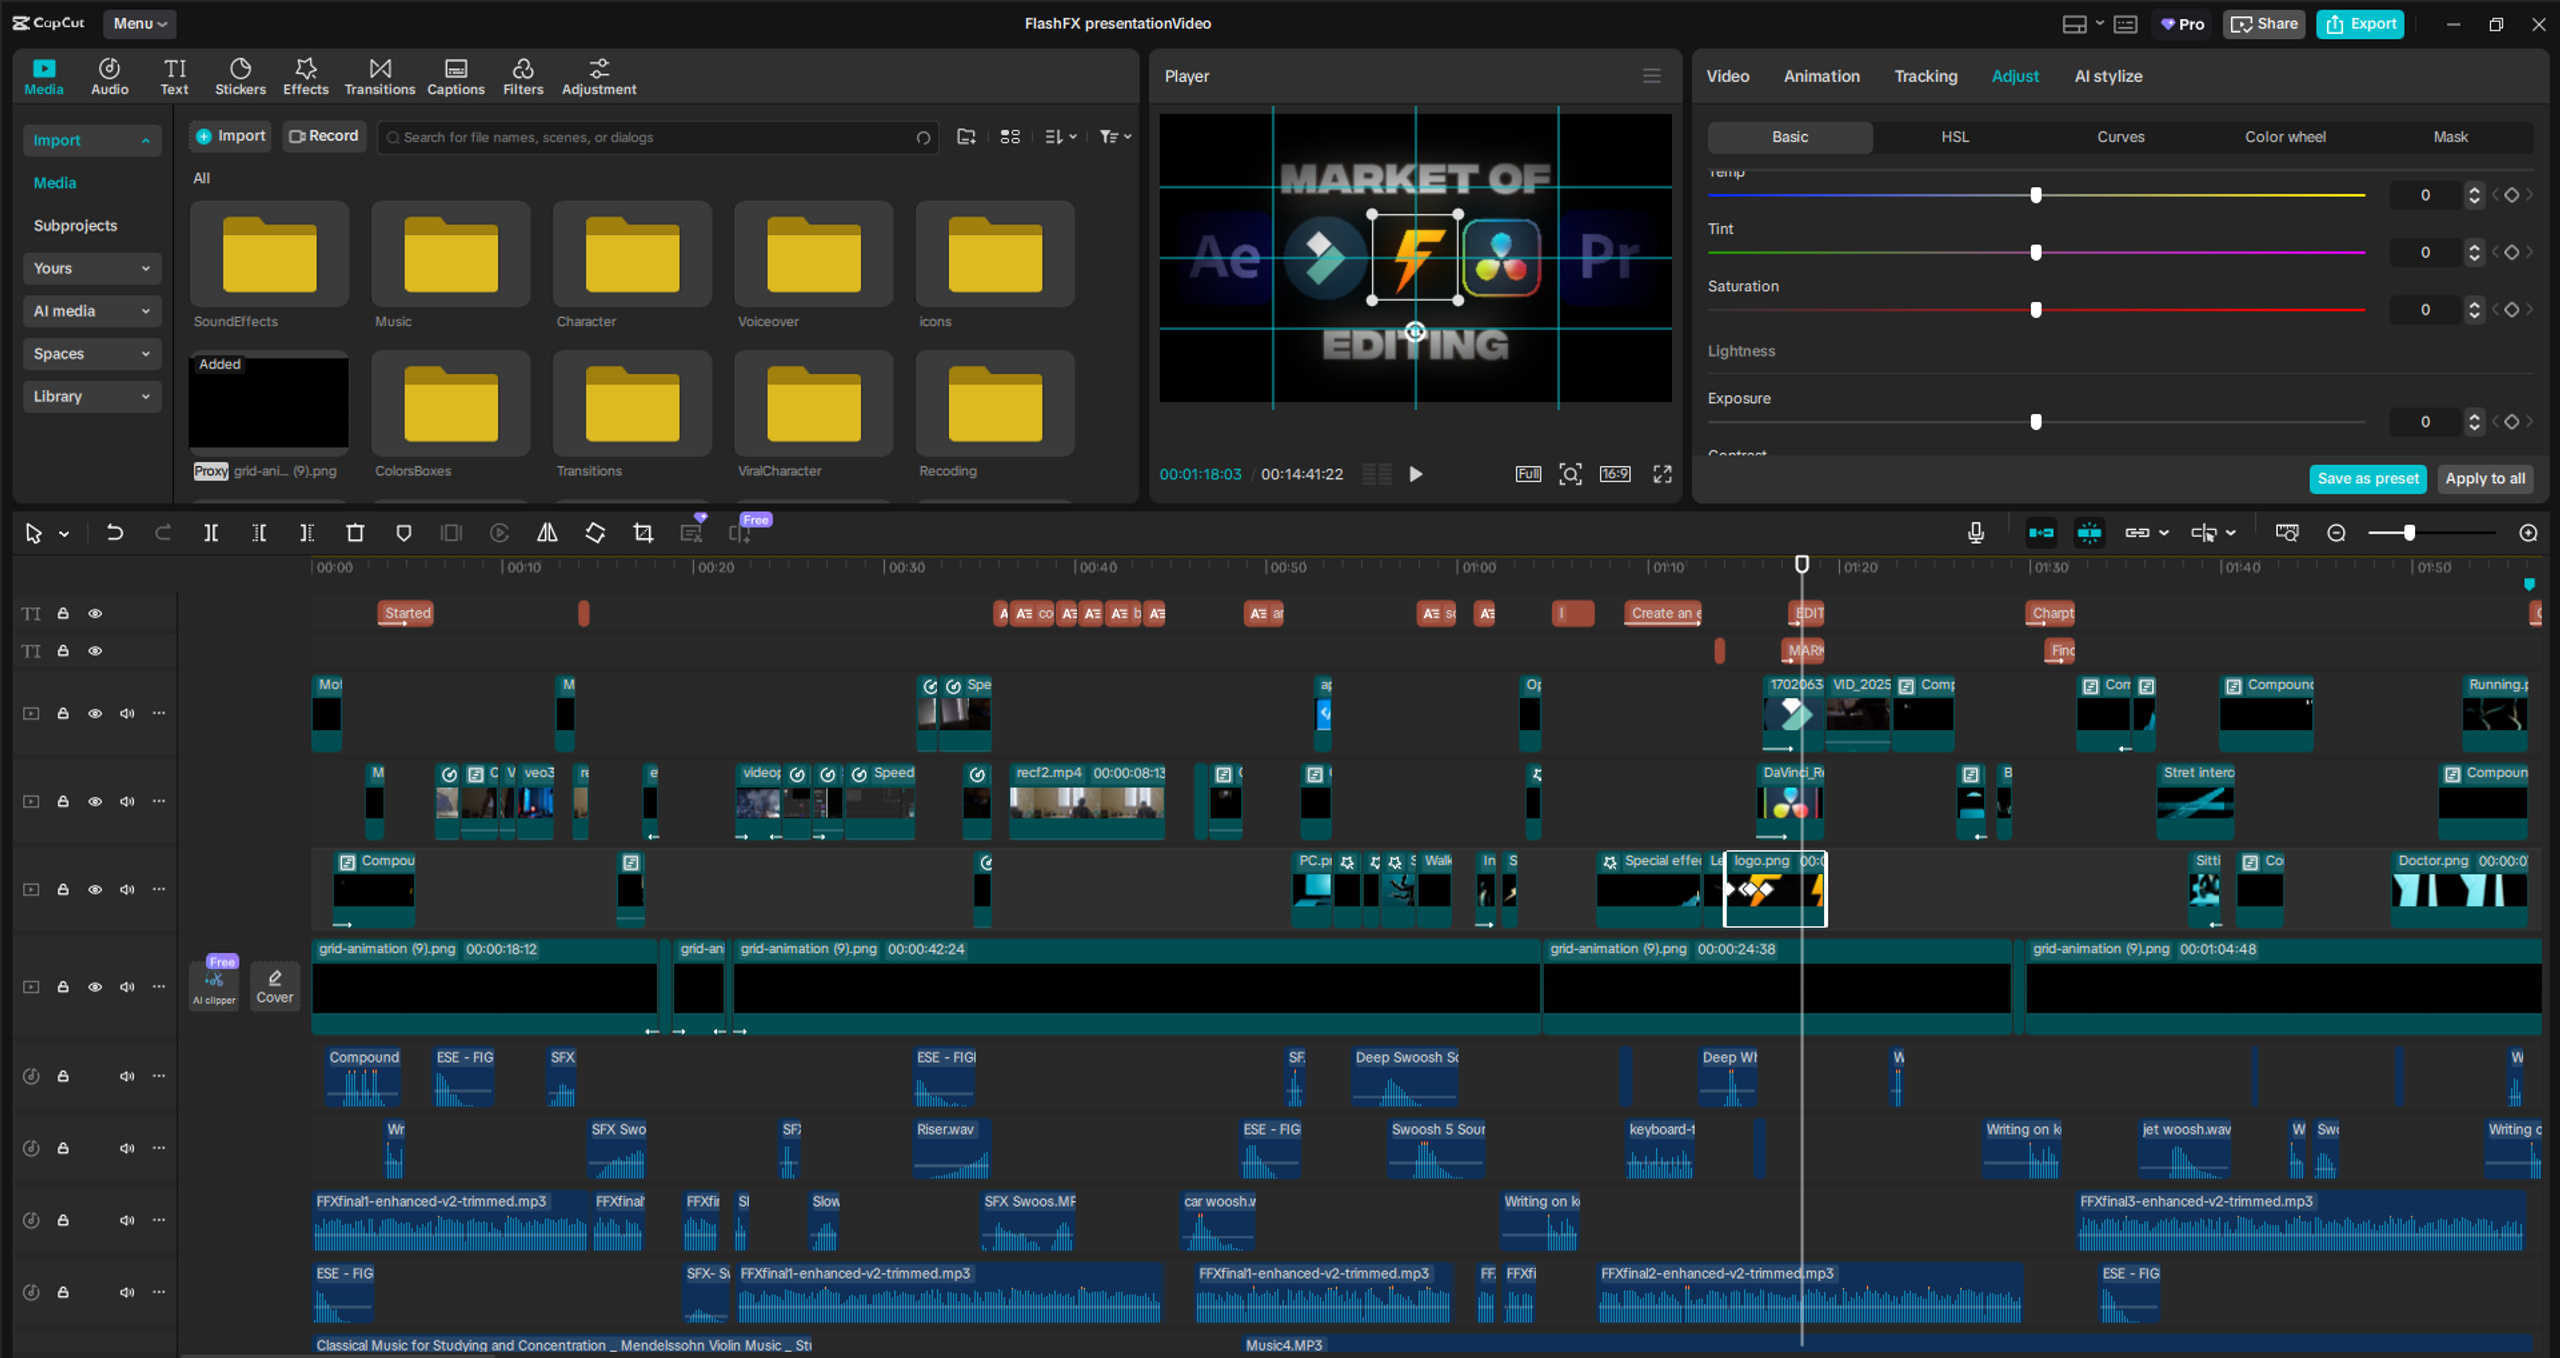2560x1358 pixels.
Task: Open the Stickers panel
Action: [240, 76]
